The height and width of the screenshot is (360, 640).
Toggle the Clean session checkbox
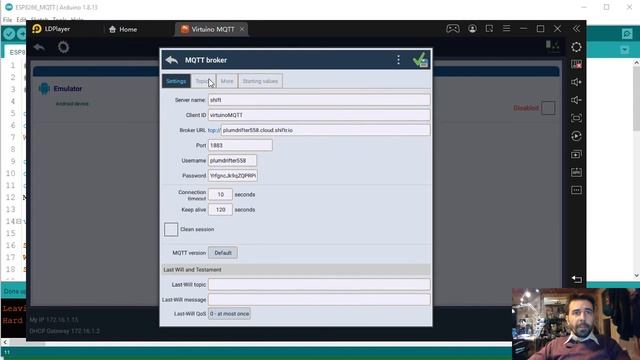click(x=171, y=229)
